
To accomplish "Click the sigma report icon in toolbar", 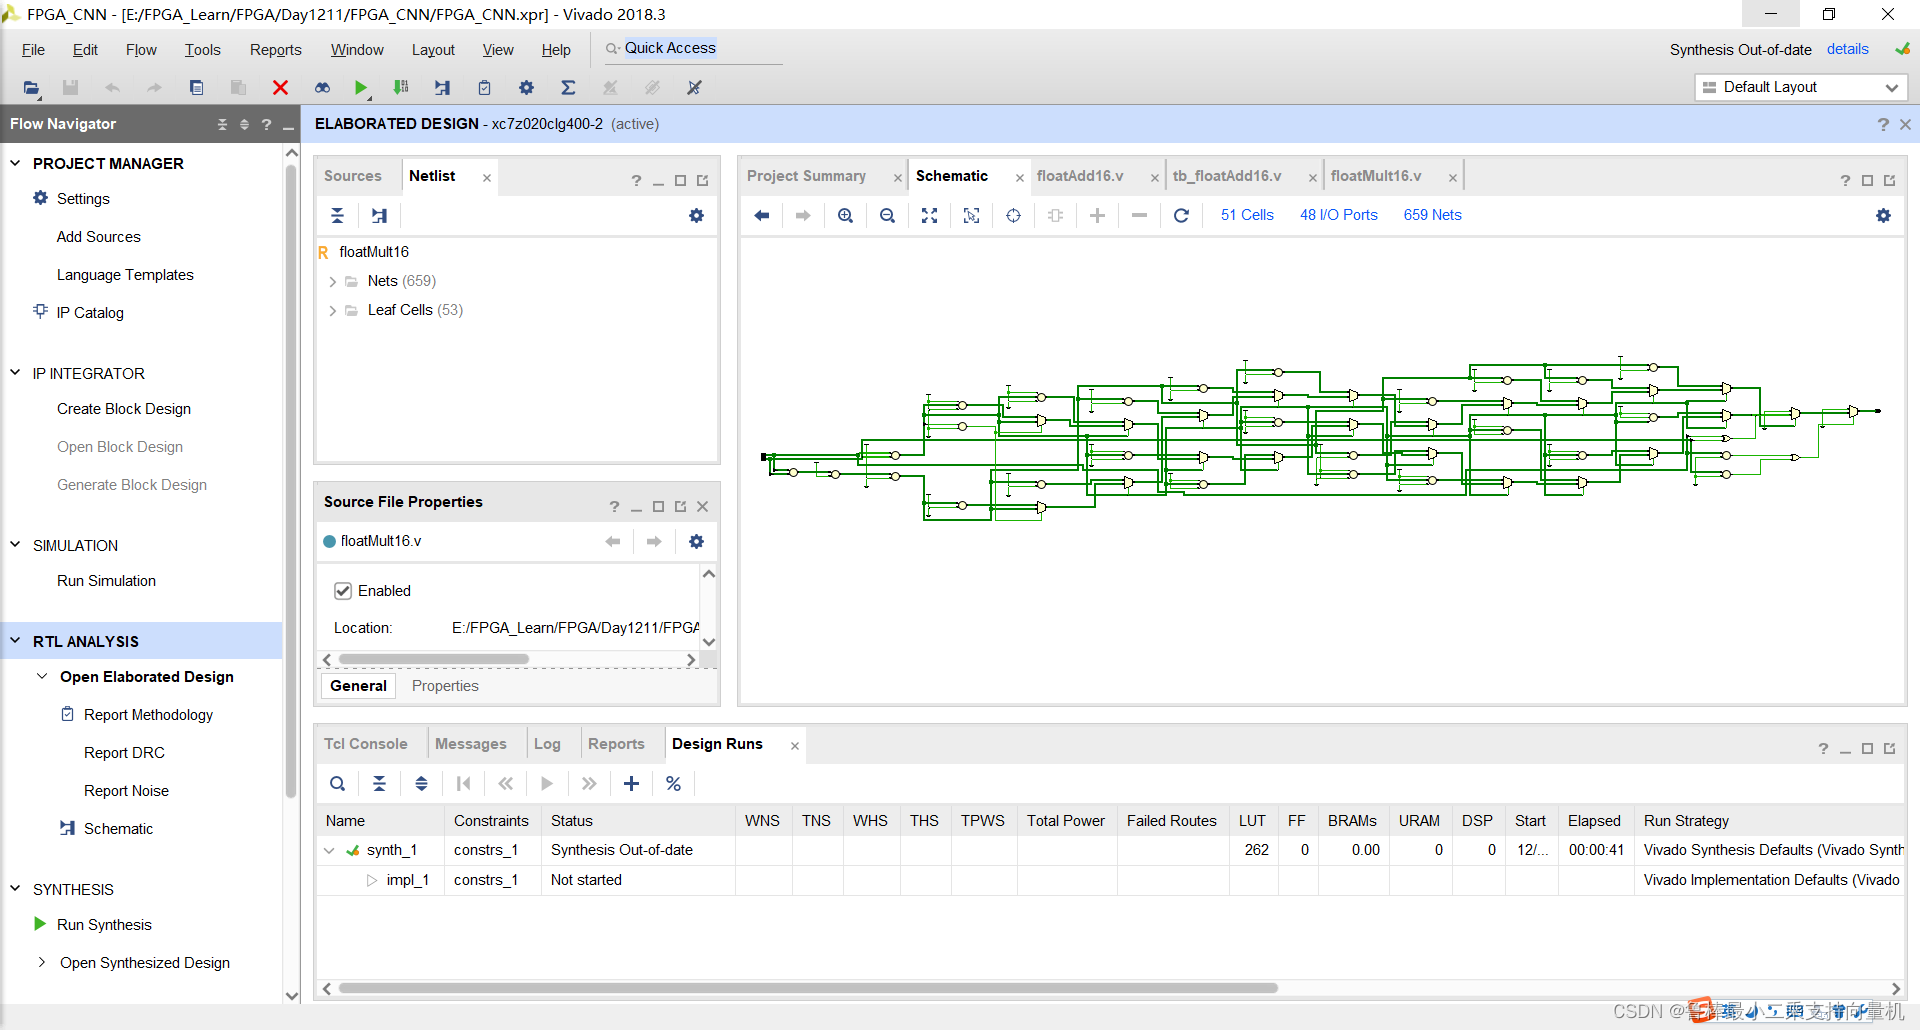I will (x=568, y=88).
